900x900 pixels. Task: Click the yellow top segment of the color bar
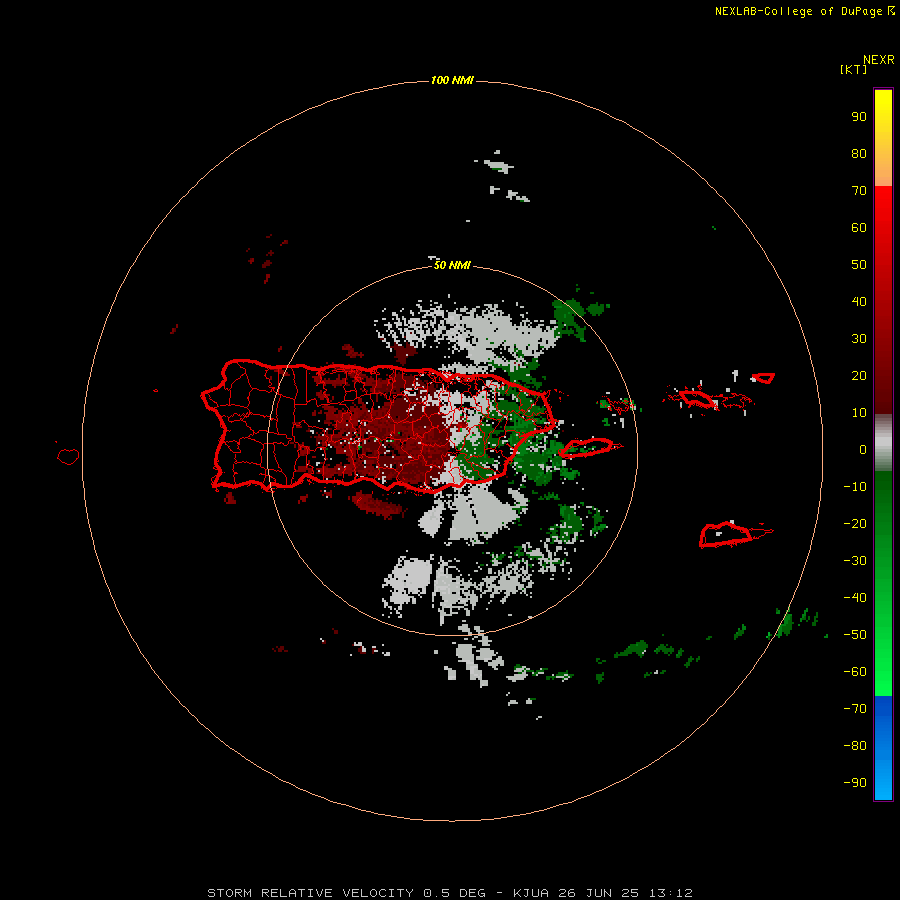click(883, 138)
